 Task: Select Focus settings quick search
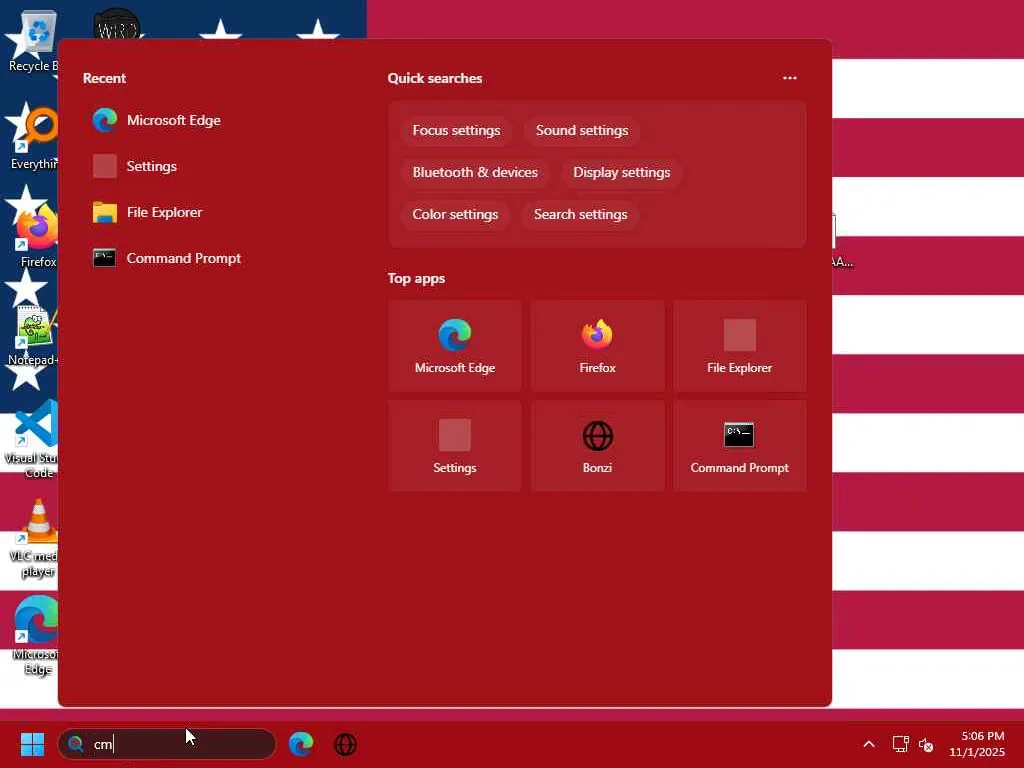coord(456,131)
